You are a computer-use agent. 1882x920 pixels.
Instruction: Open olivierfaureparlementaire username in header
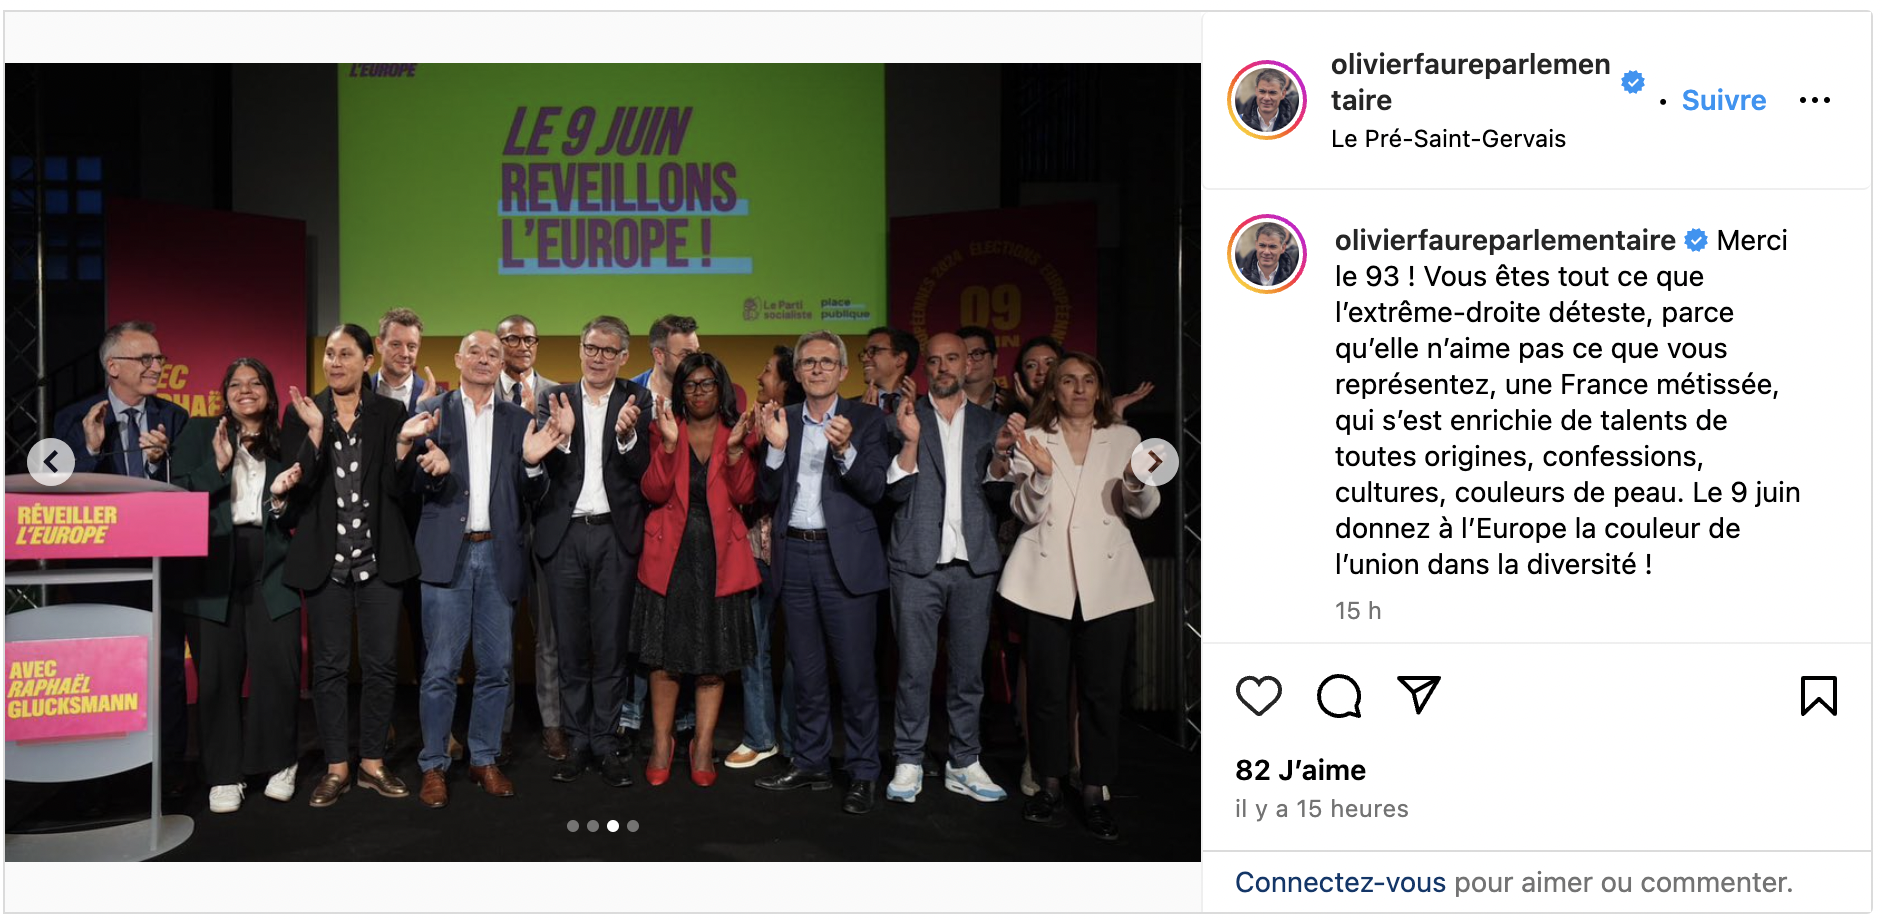coord(1470,82)
